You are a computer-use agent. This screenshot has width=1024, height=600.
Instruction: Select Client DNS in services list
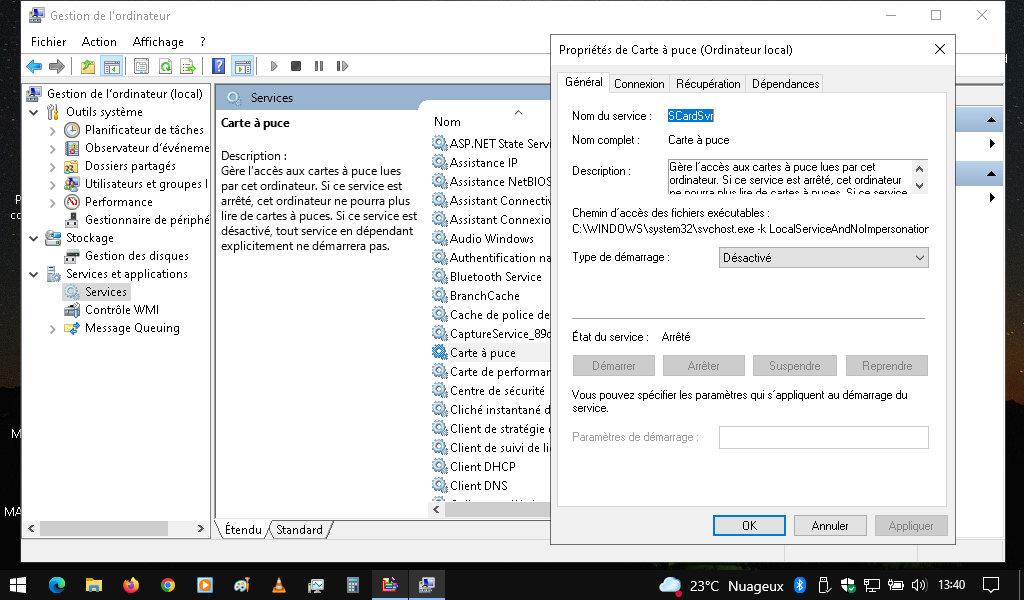[478, 486]
